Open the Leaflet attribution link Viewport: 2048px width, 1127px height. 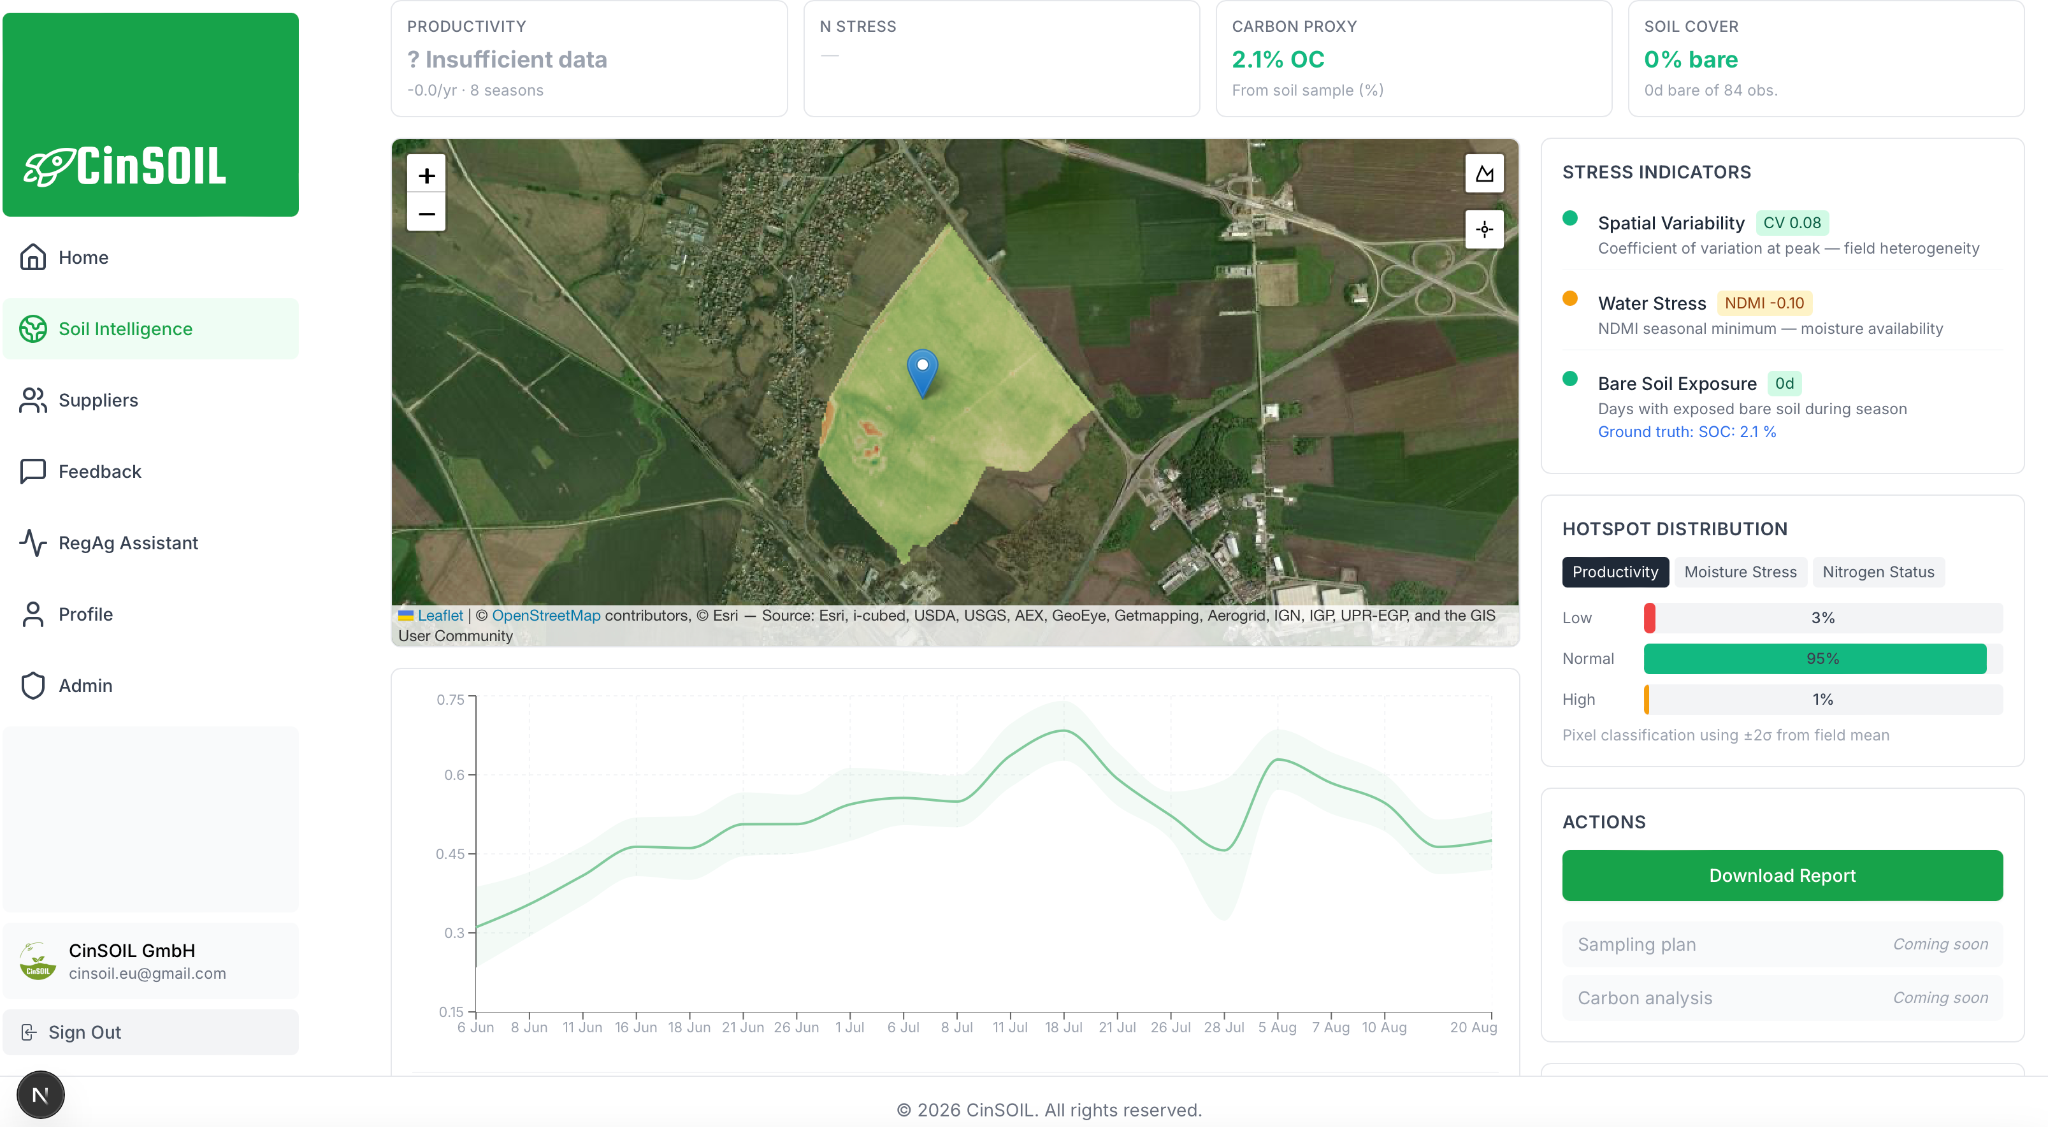[x=440, y=616]
